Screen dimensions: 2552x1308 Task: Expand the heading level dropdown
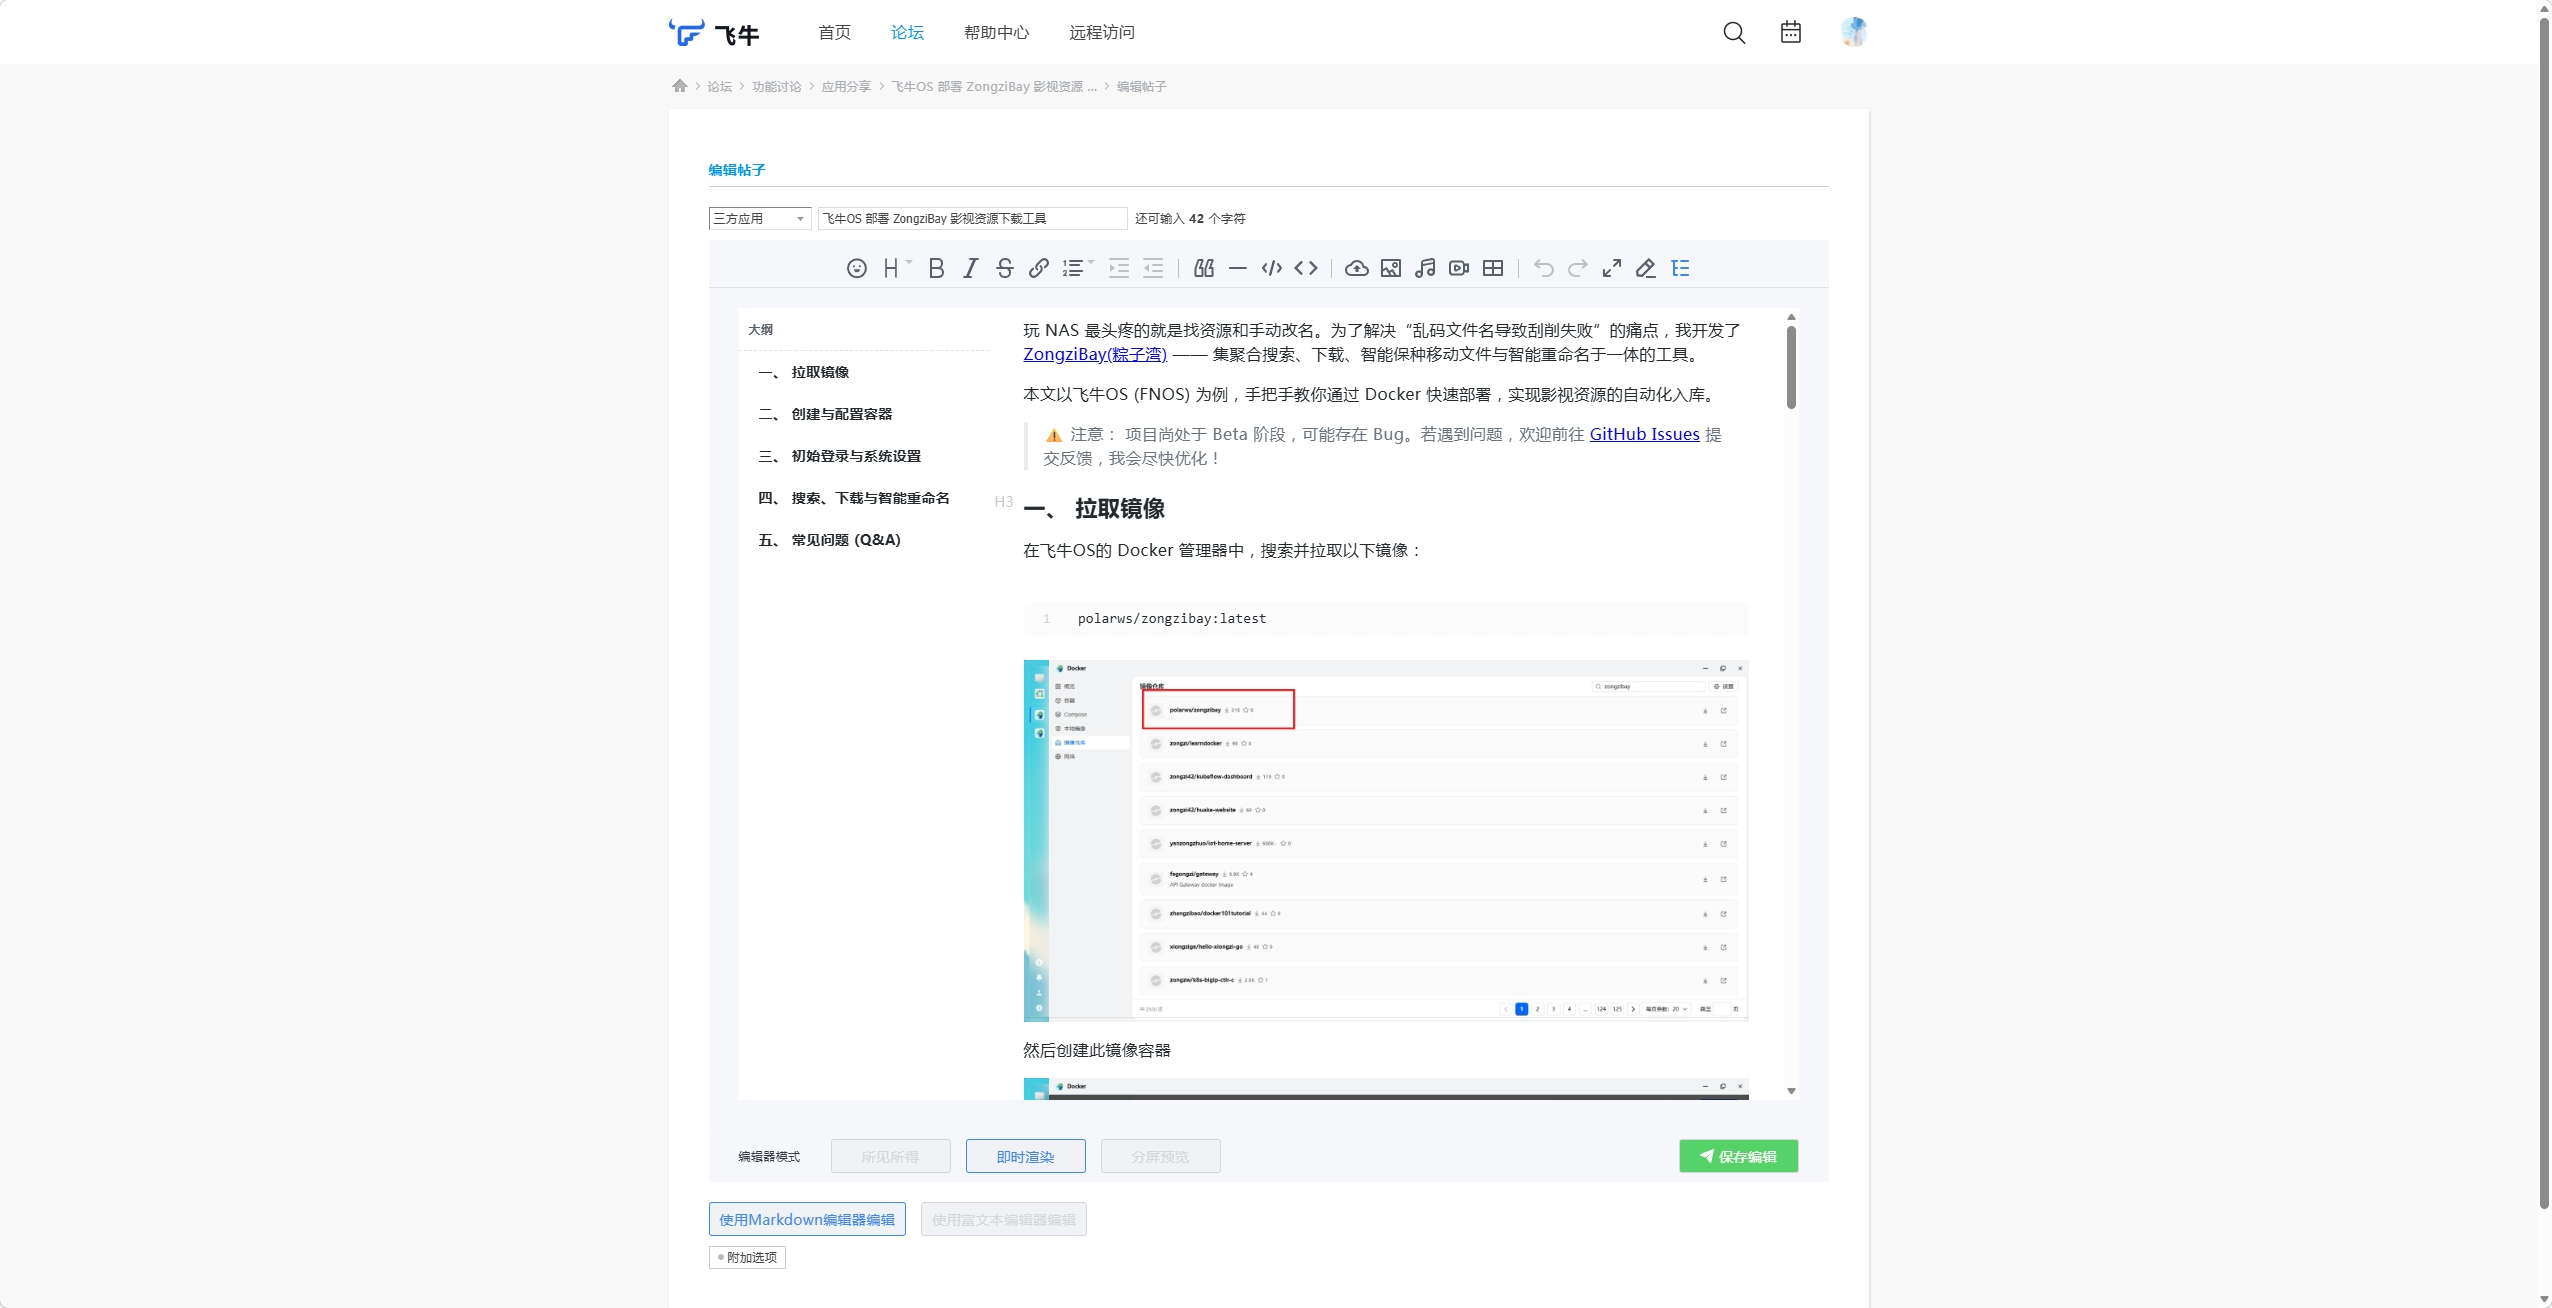click(896, 267)
